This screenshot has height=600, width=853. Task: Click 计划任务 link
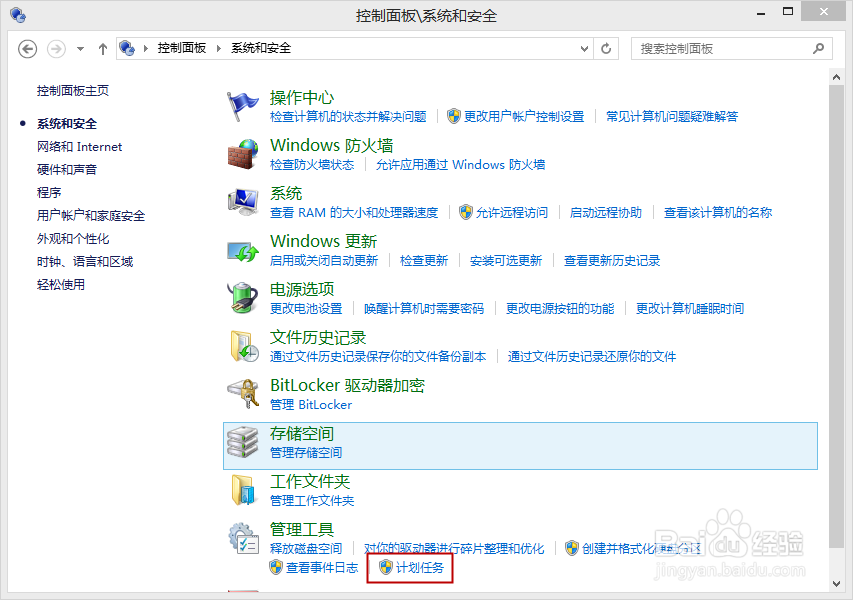tap(419, 568)
